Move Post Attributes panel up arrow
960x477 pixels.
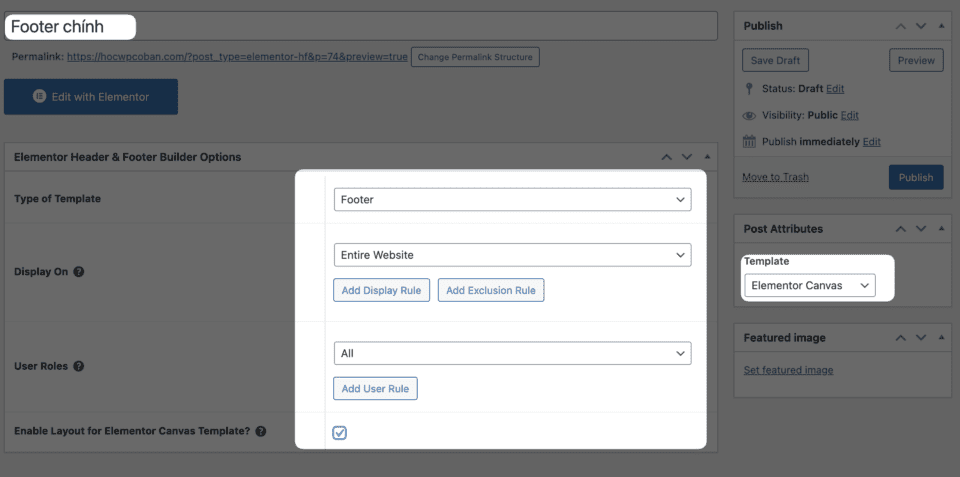click(x=901, y=229)
